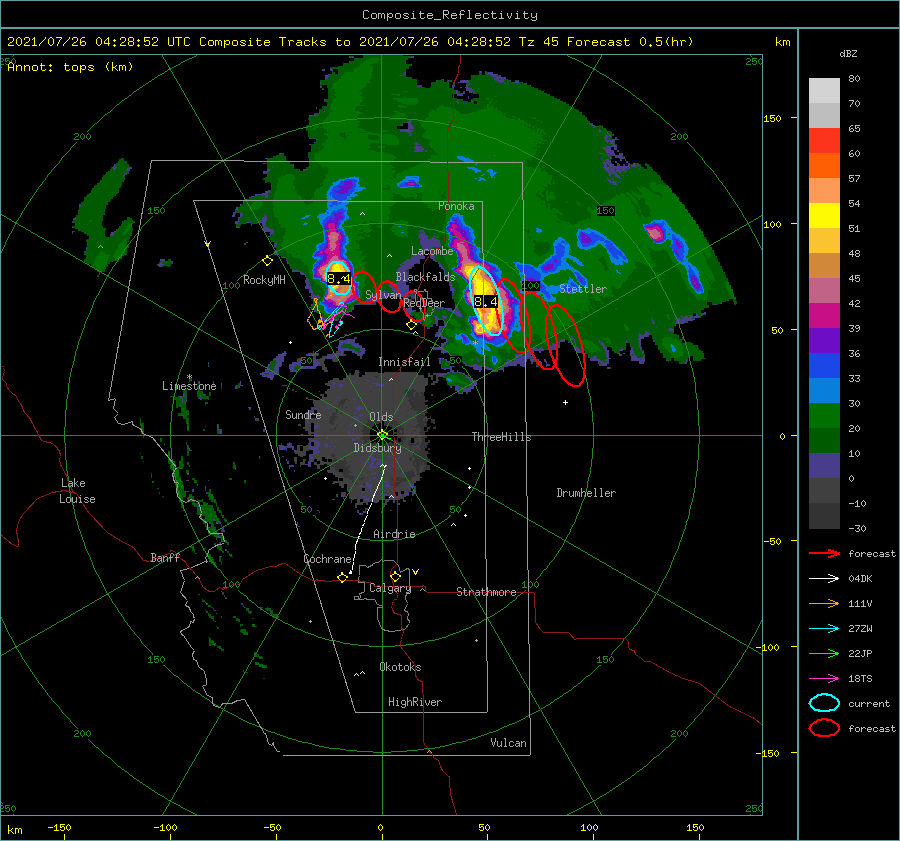Click the Okotoks map label

(x=400, y=667)
